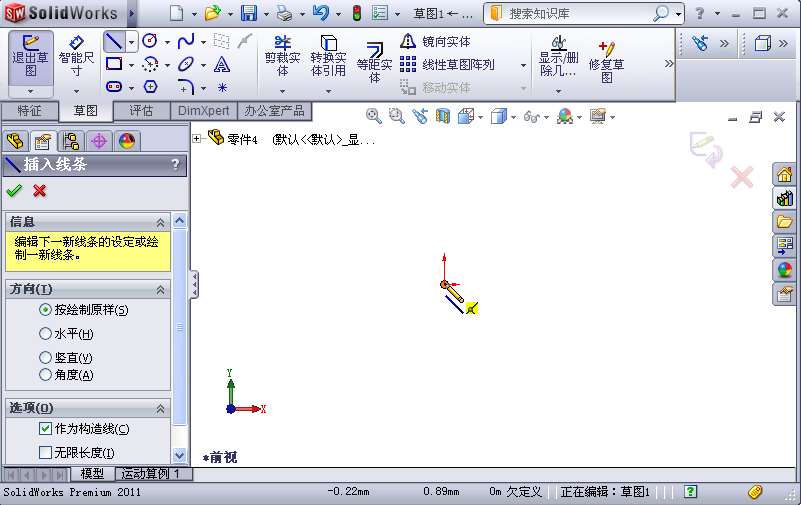The height and width of the screenshot is (505, 801).
Task: Switch to the 评估 (Evaluate) tab
Action: point(141,111)
